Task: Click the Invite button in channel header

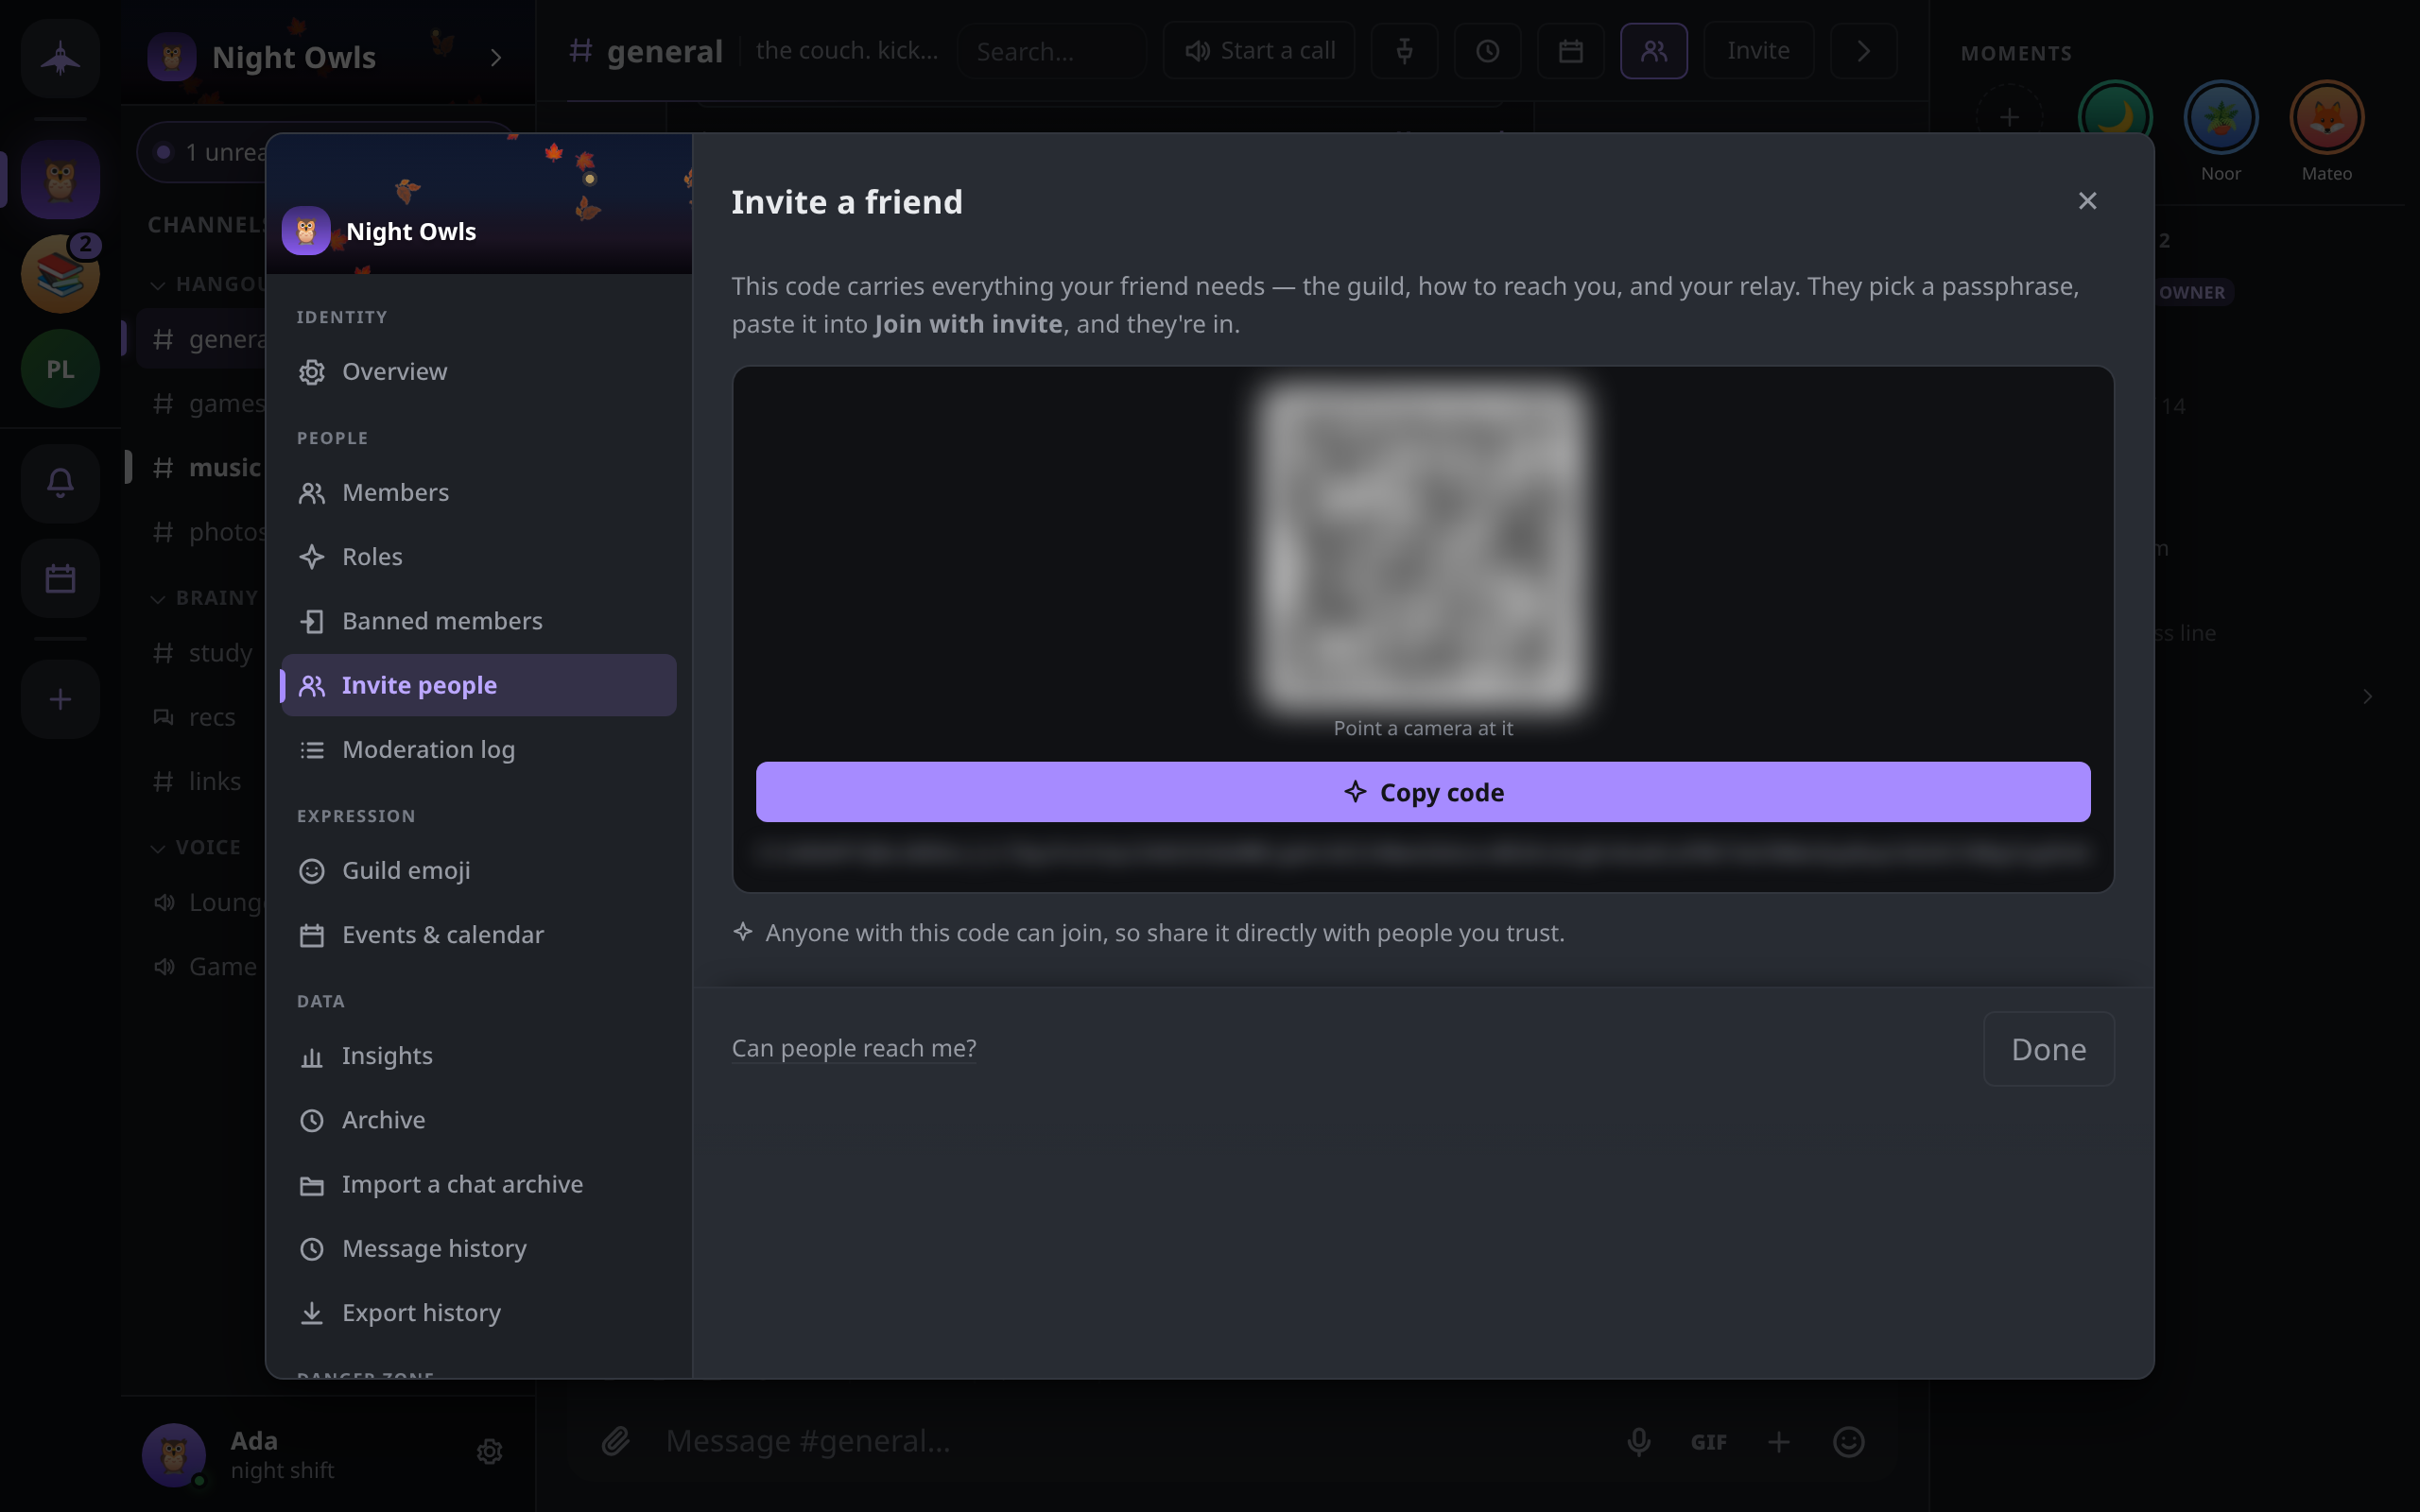Action: click(1758, 51)
